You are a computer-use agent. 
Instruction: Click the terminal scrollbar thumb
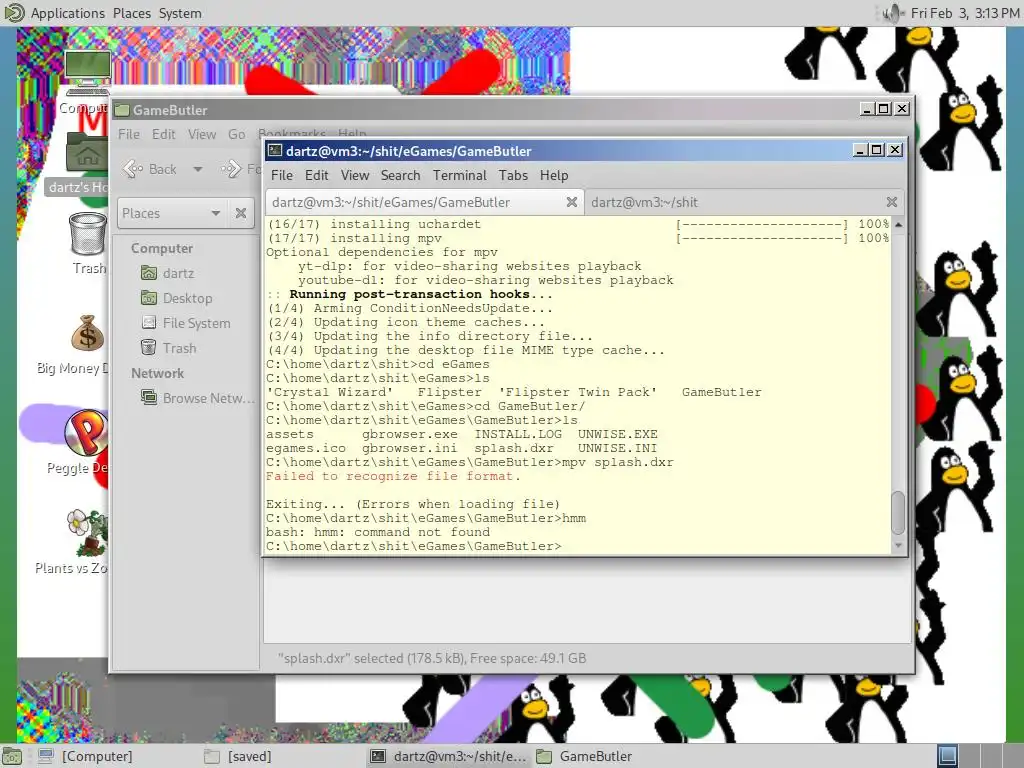click(899, 513)
